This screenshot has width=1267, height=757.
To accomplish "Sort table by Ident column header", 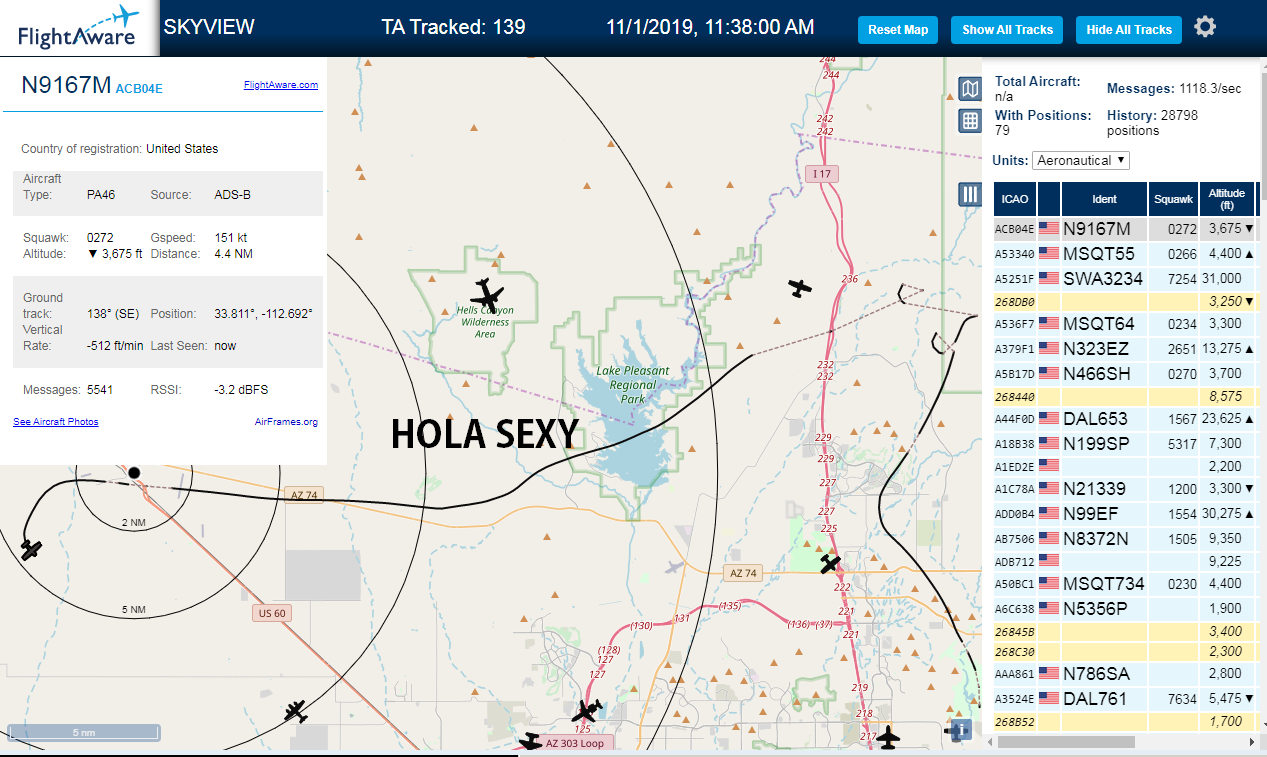I will (1104, 199).
